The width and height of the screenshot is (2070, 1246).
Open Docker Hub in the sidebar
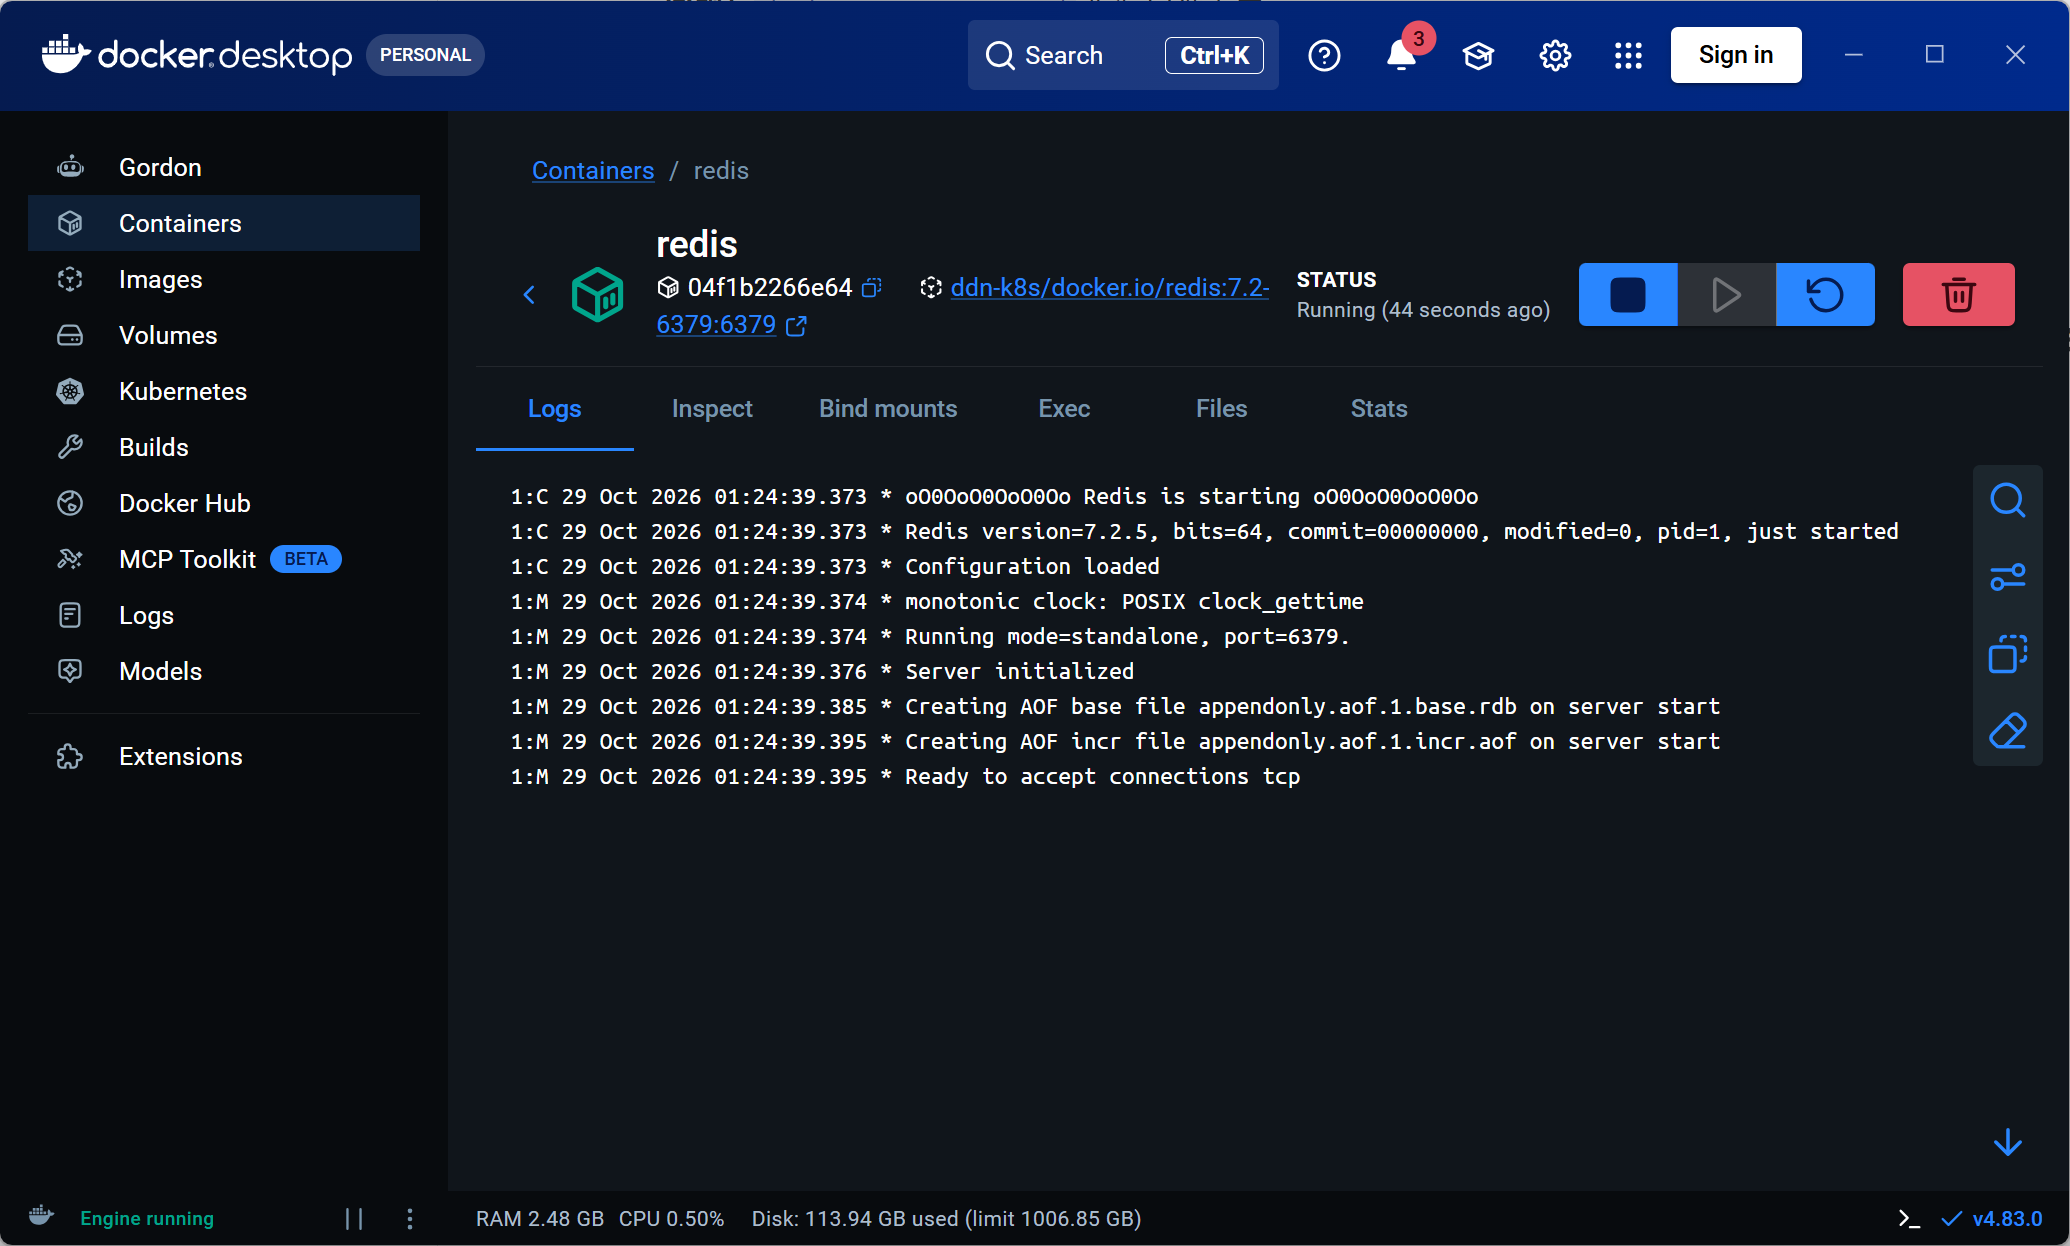[224, 503]
